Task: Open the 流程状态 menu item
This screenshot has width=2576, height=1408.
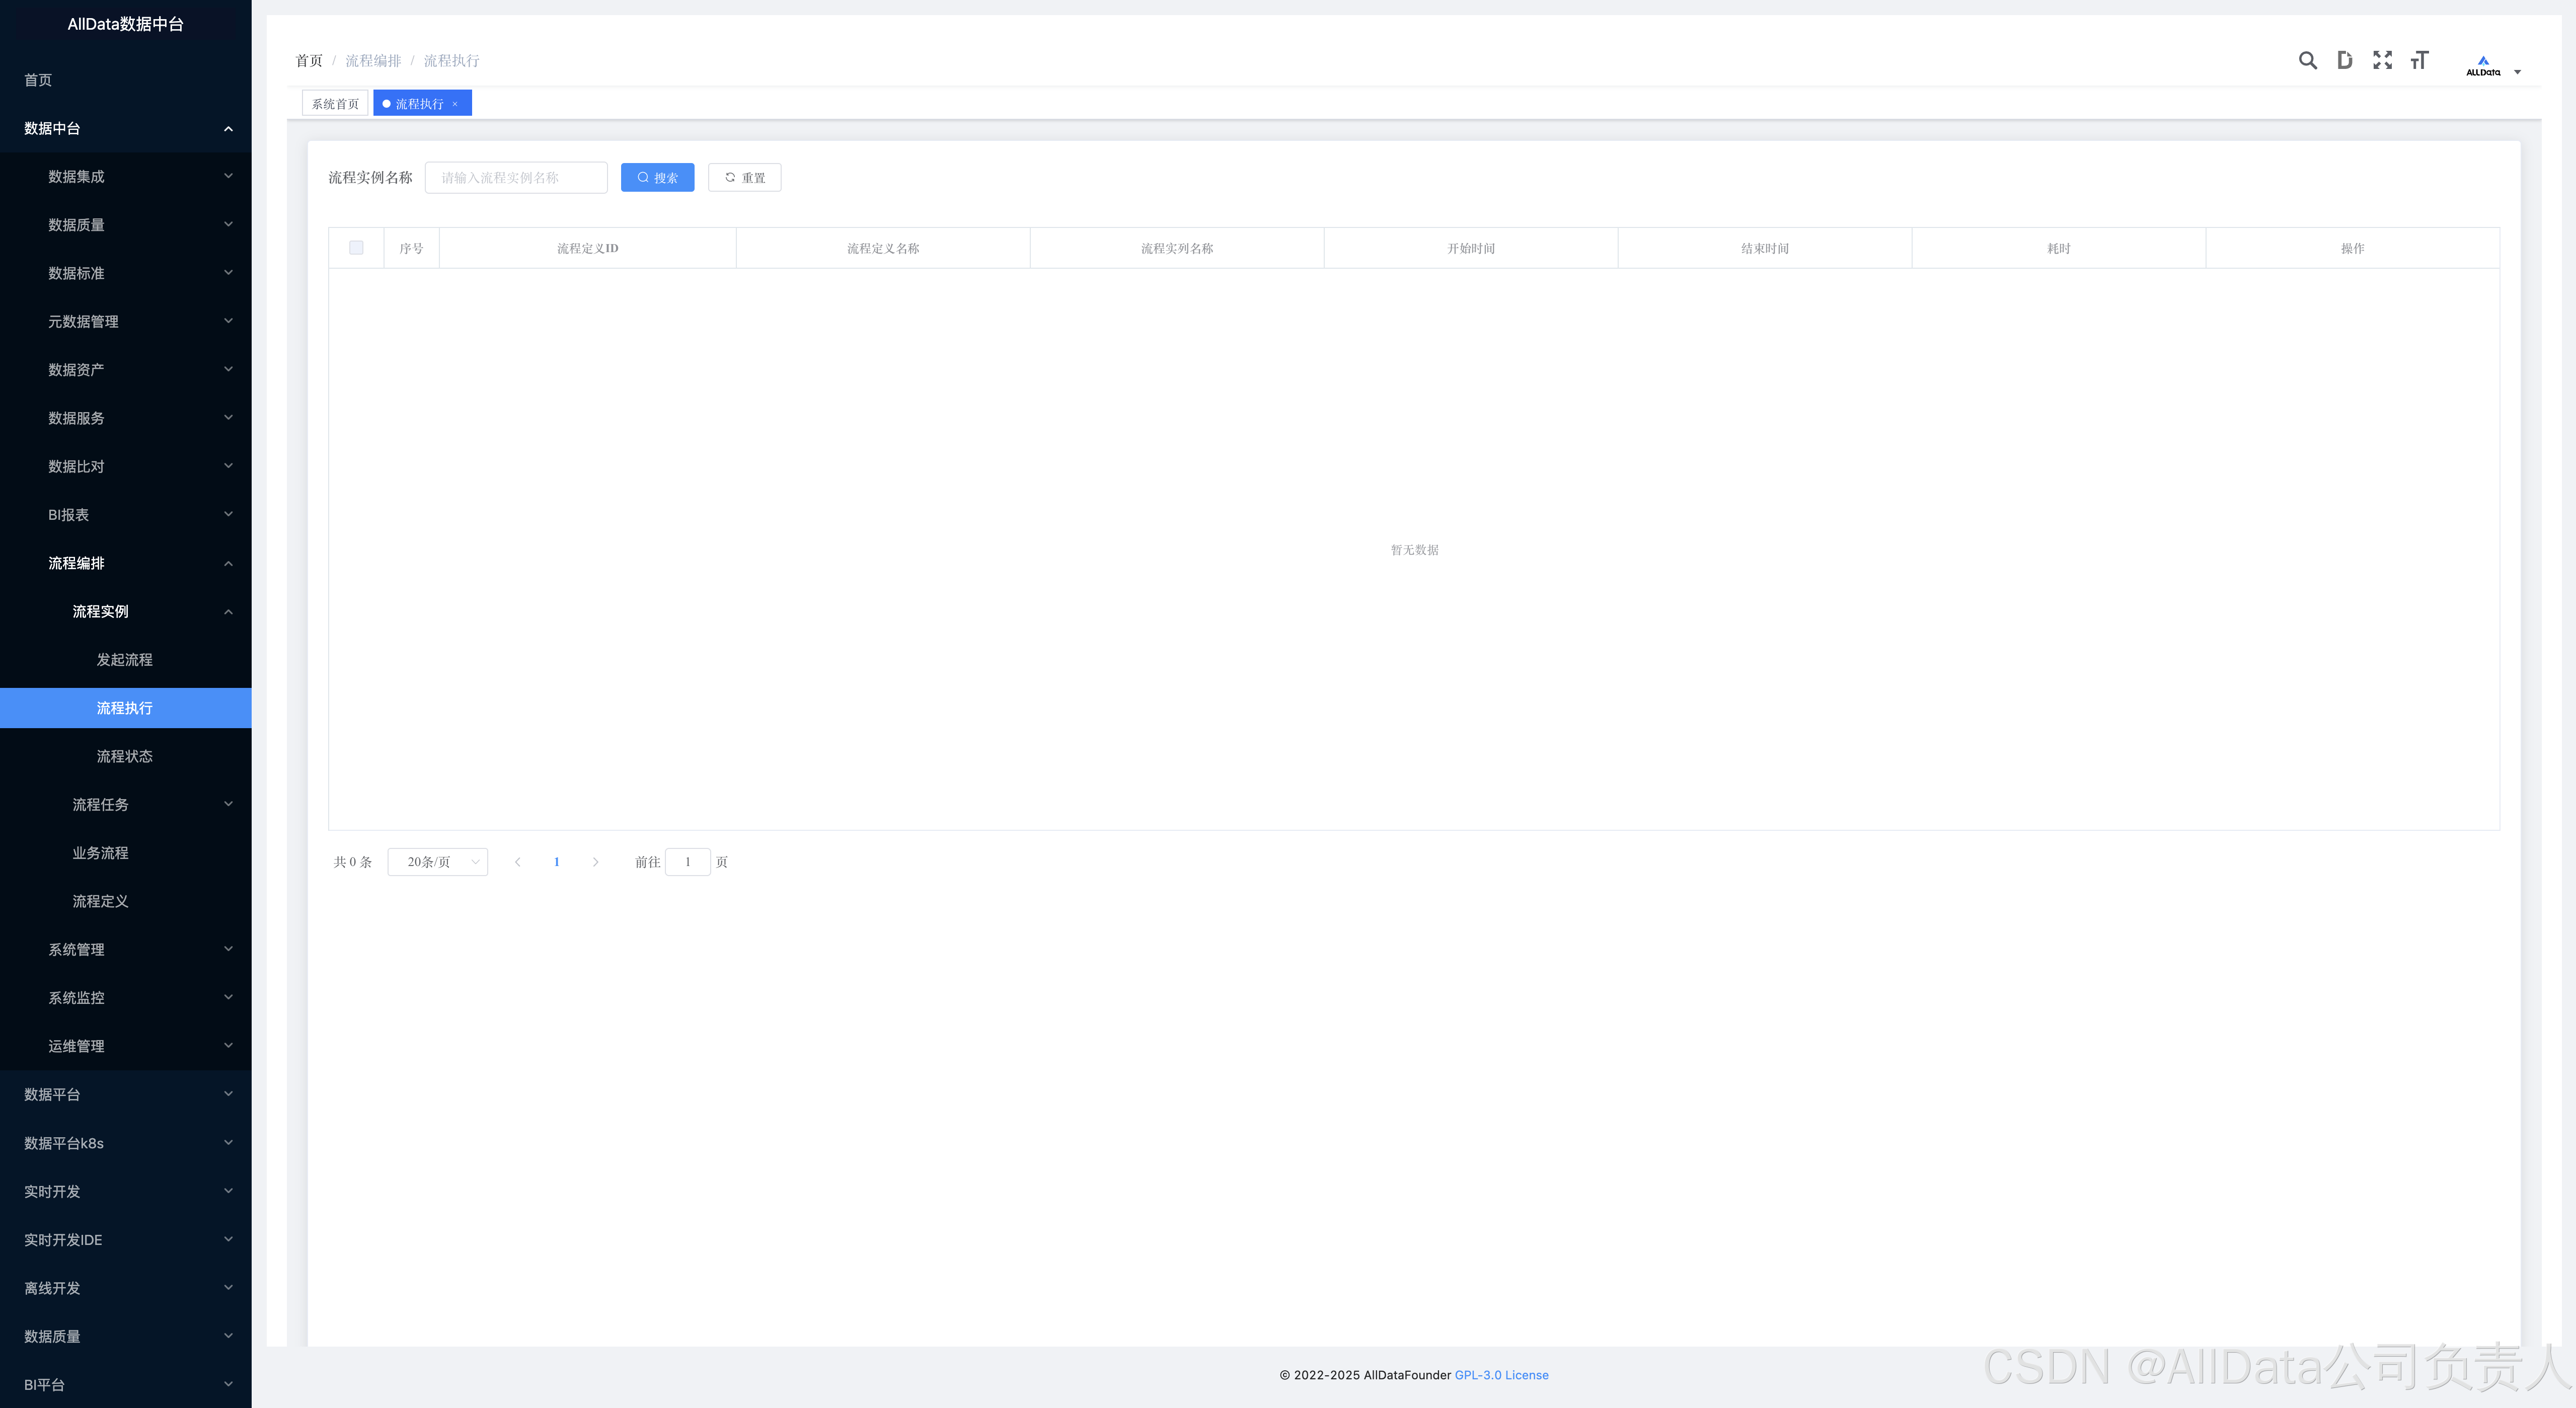Action: click(125, 756)
